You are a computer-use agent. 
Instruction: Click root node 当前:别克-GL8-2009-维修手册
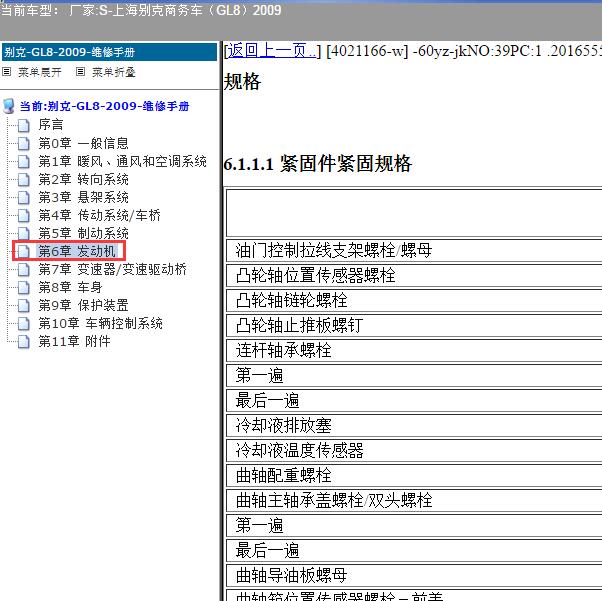click(x=104, y=106)
